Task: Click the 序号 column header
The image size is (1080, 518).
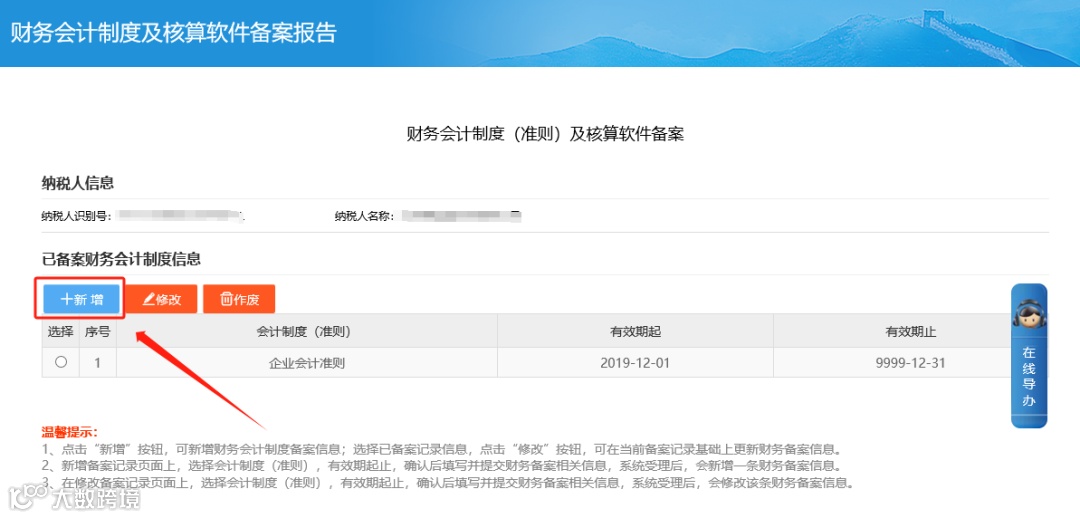Action: [98, 332]
